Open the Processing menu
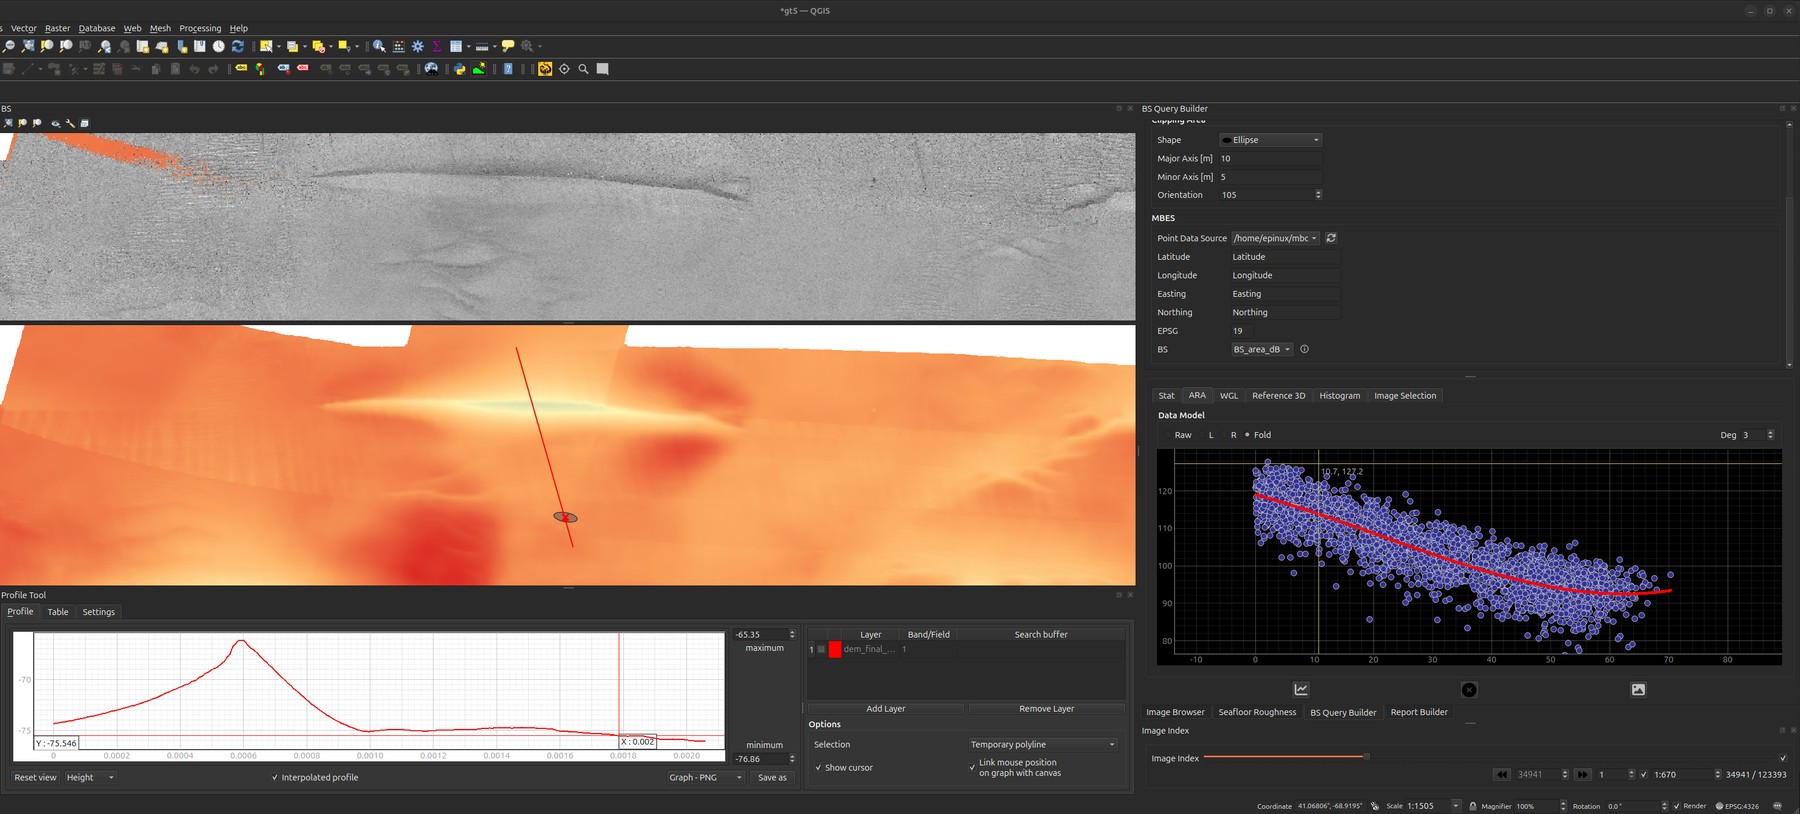The width and height of the screenshot is (1800, 814). 200,28
